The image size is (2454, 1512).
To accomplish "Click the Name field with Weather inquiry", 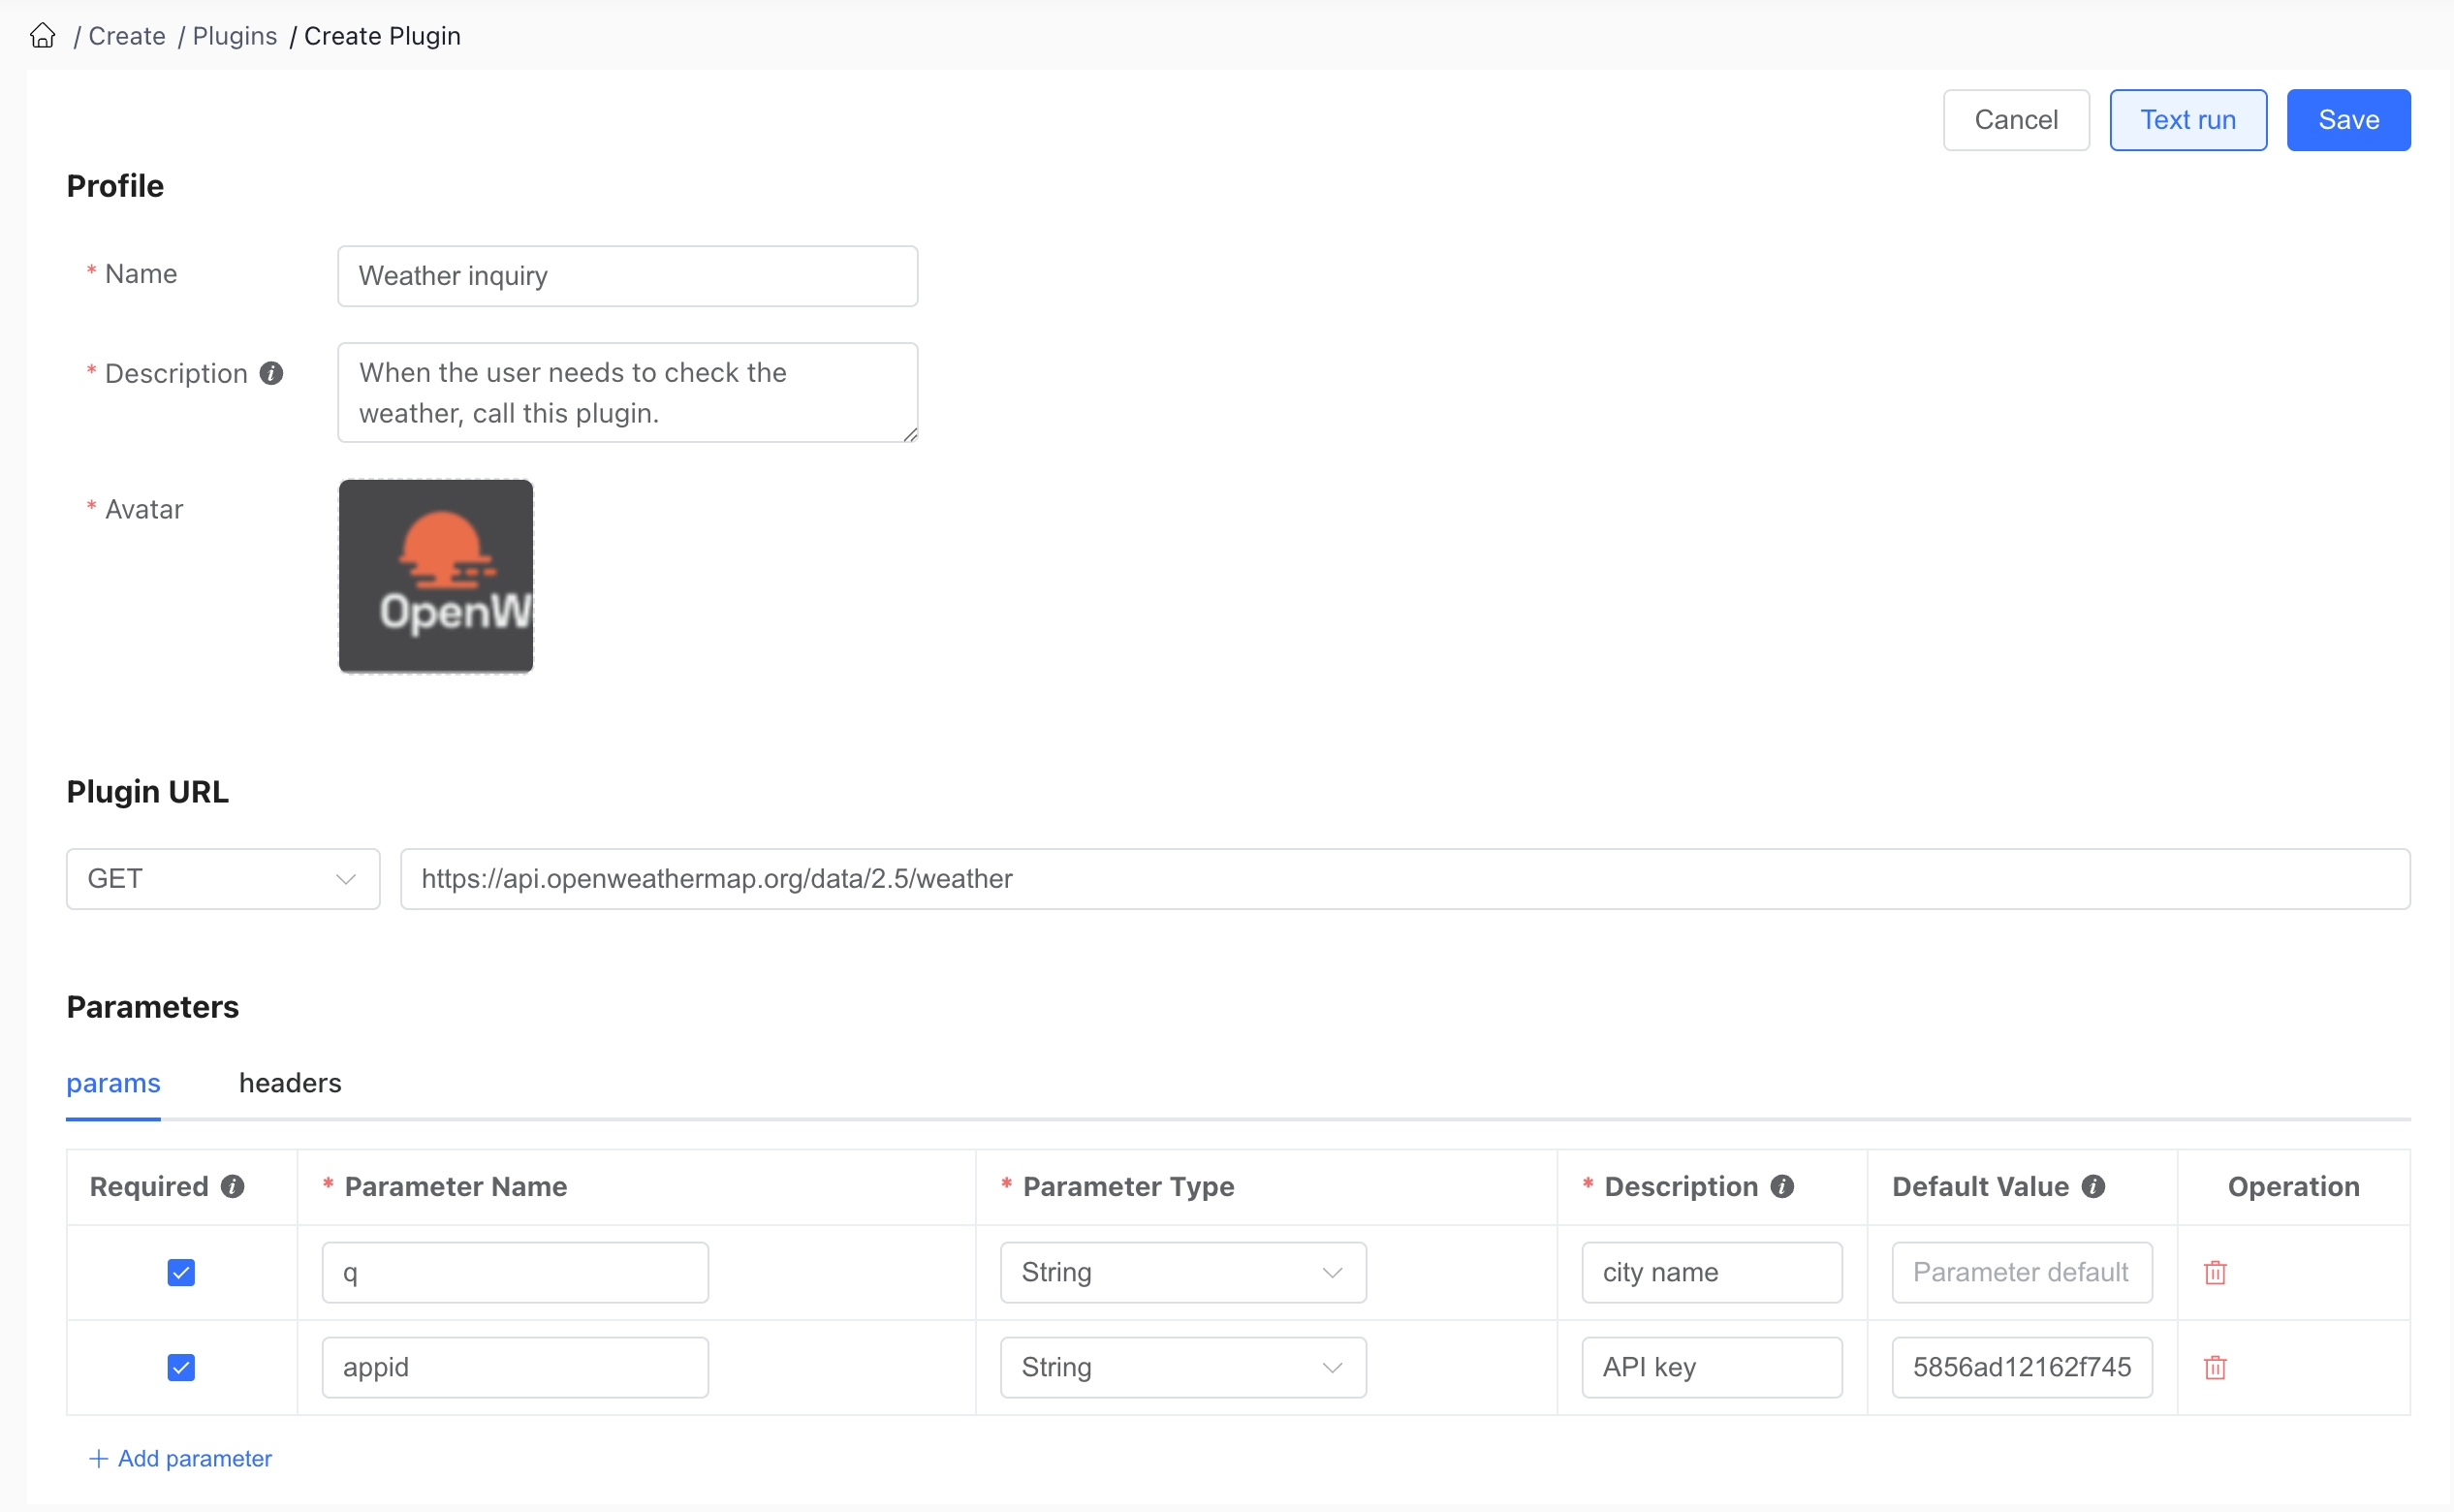I will pos(628,276).
